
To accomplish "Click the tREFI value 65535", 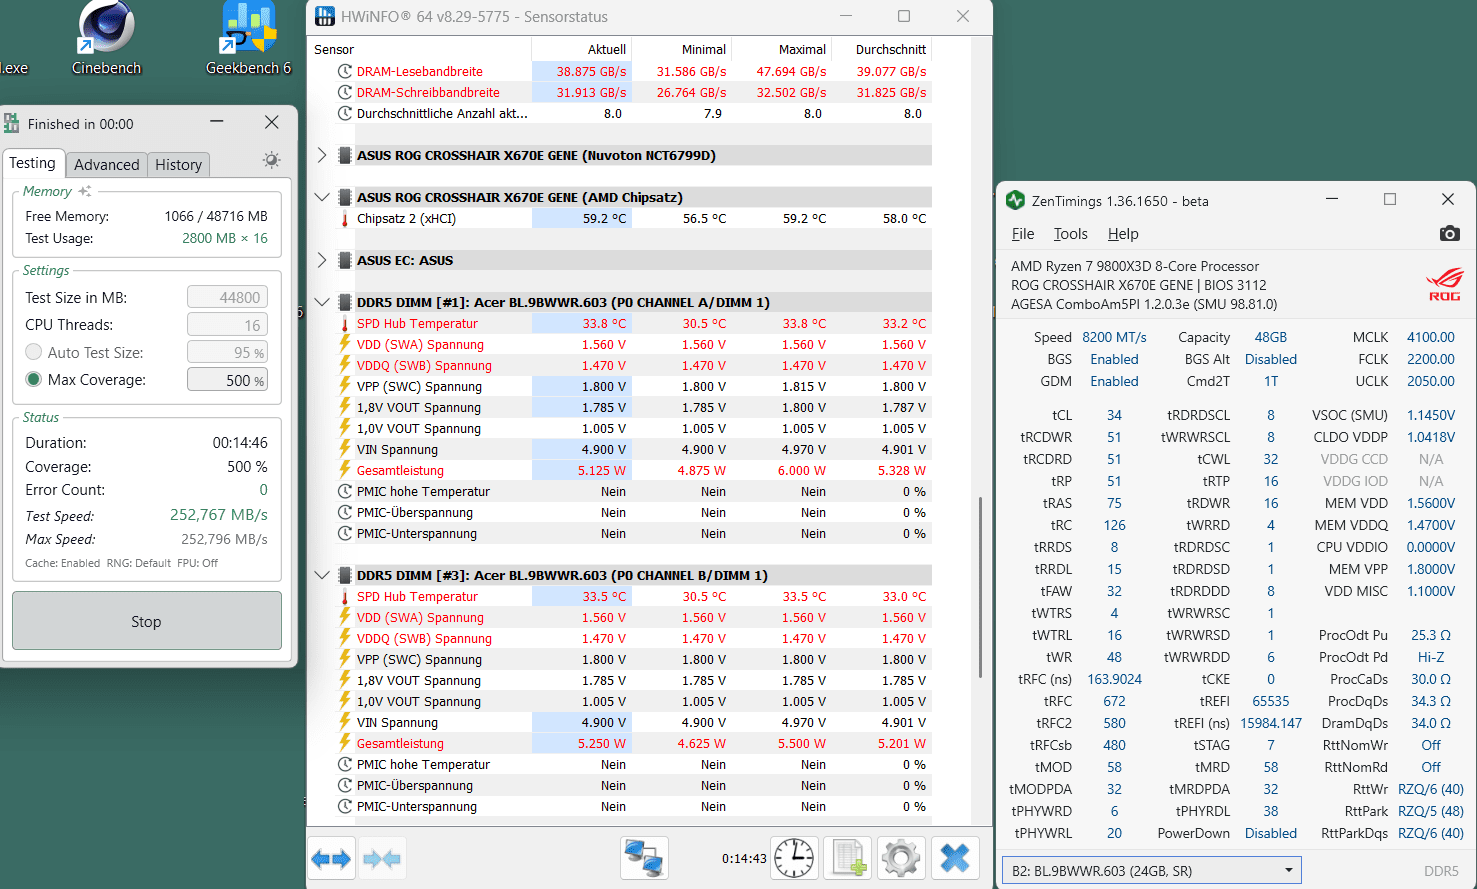I will click(x=1271, y=701).
